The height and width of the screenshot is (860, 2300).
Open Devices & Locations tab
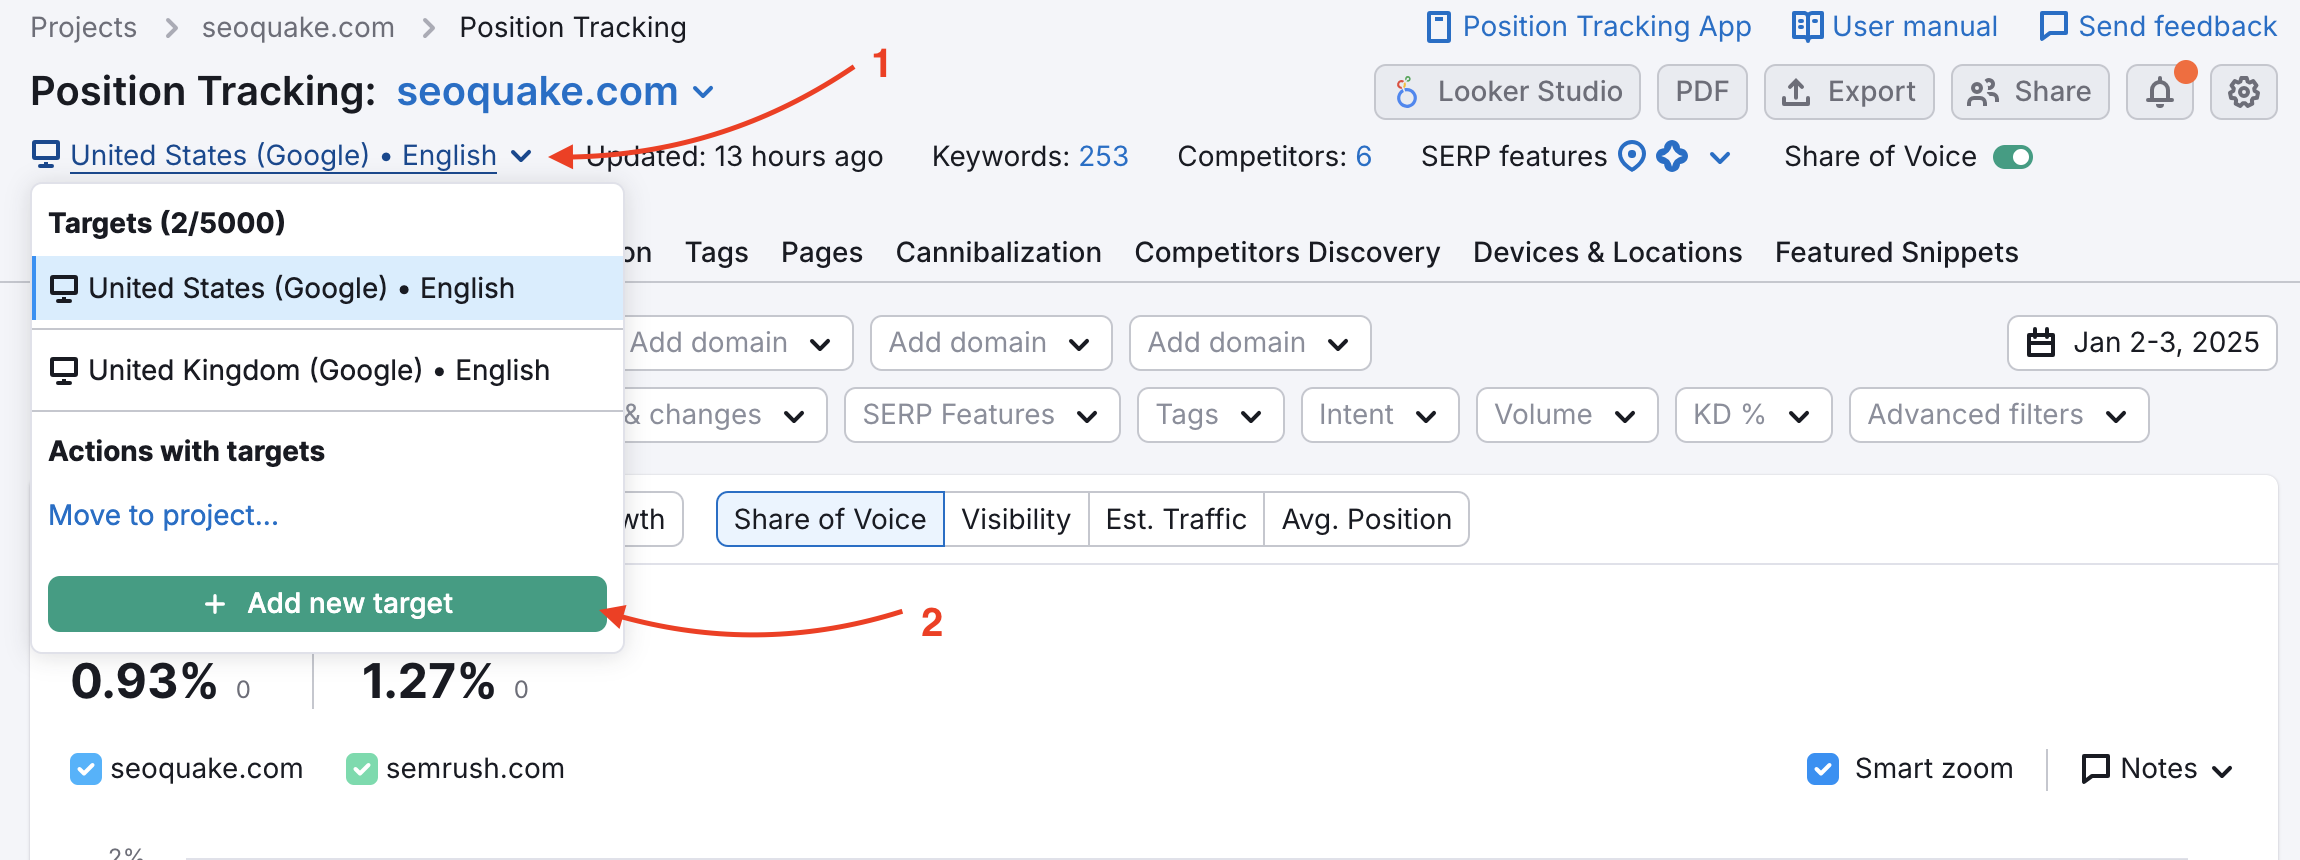1607,252
